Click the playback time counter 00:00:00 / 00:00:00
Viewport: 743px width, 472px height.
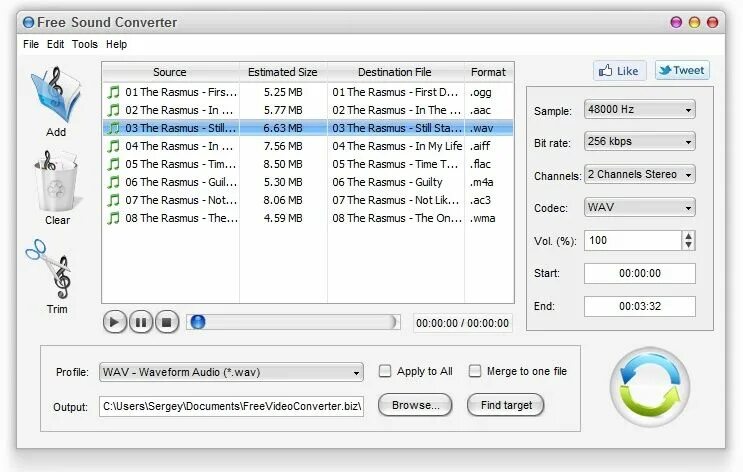click(x=462, y=323)
